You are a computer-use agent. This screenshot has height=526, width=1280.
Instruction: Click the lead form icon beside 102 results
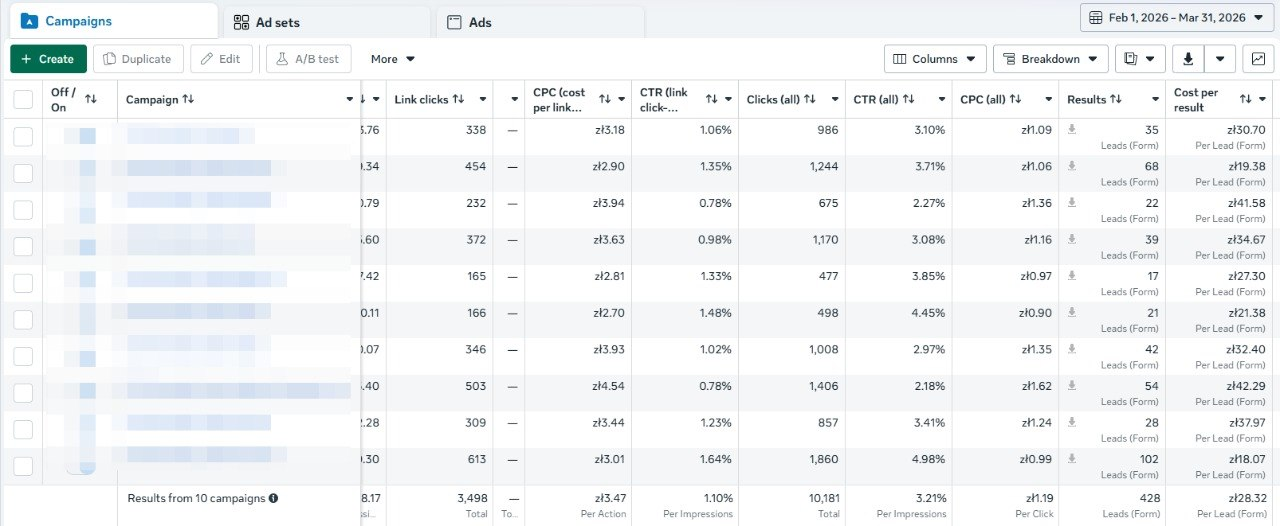pos(1072,458)
